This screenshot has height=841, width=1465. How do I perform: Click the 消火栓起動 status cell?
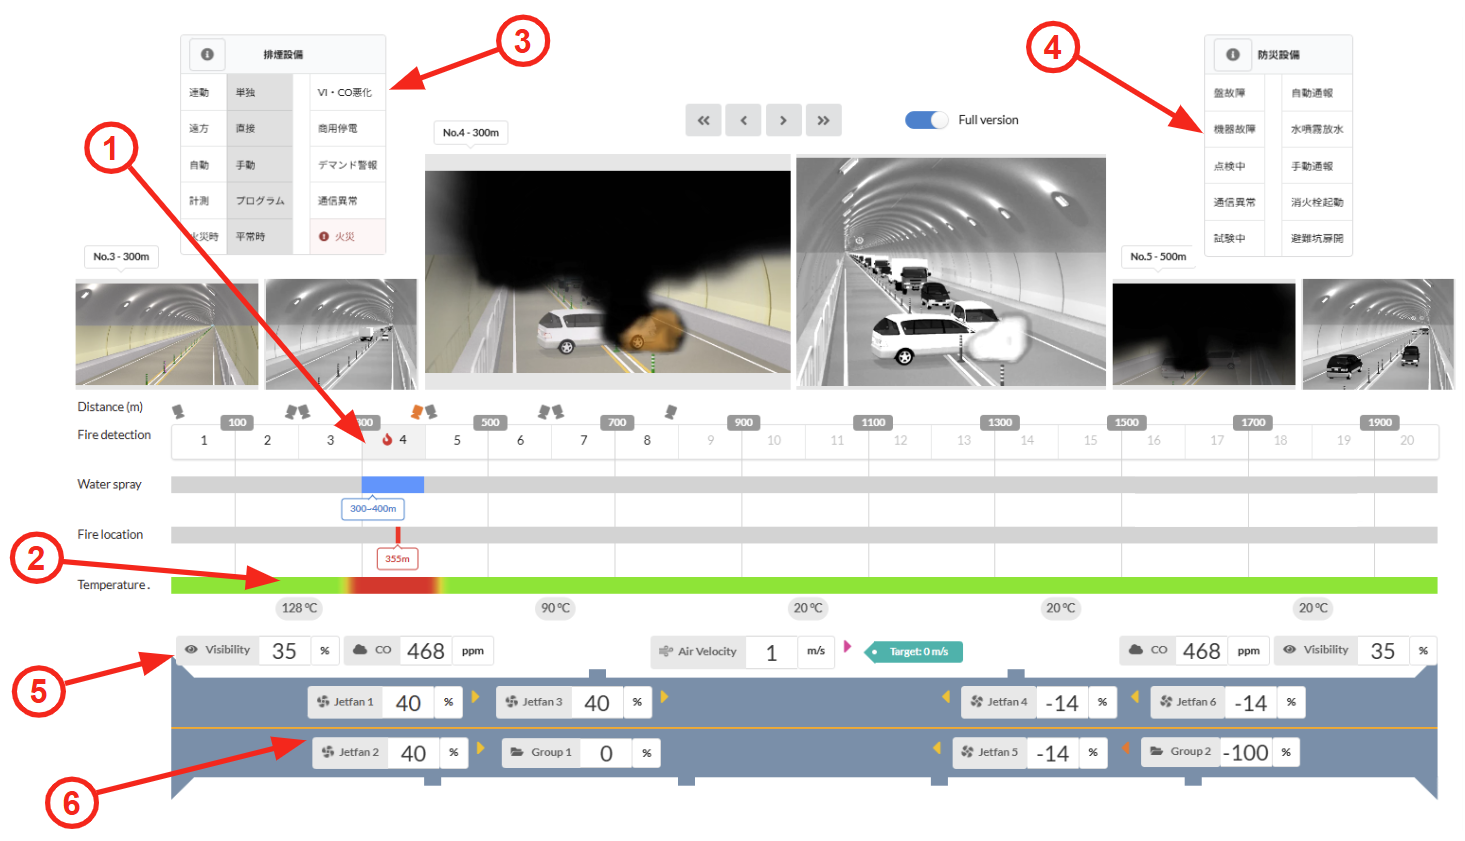pyautogui.click(x=1317, y=202)
